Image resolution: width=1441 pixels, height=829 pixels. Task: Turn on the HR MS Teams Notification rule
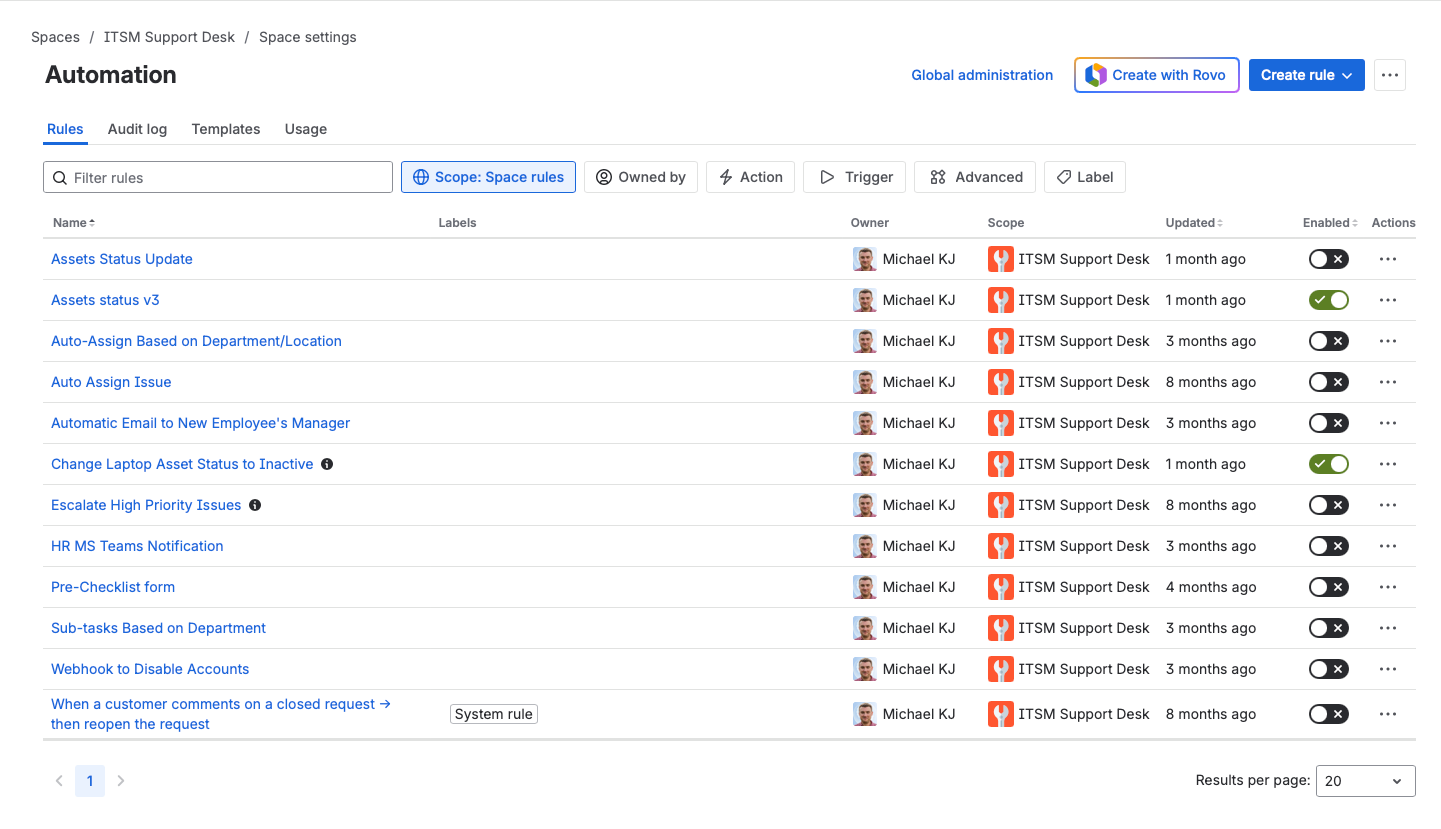(1328, 546)
